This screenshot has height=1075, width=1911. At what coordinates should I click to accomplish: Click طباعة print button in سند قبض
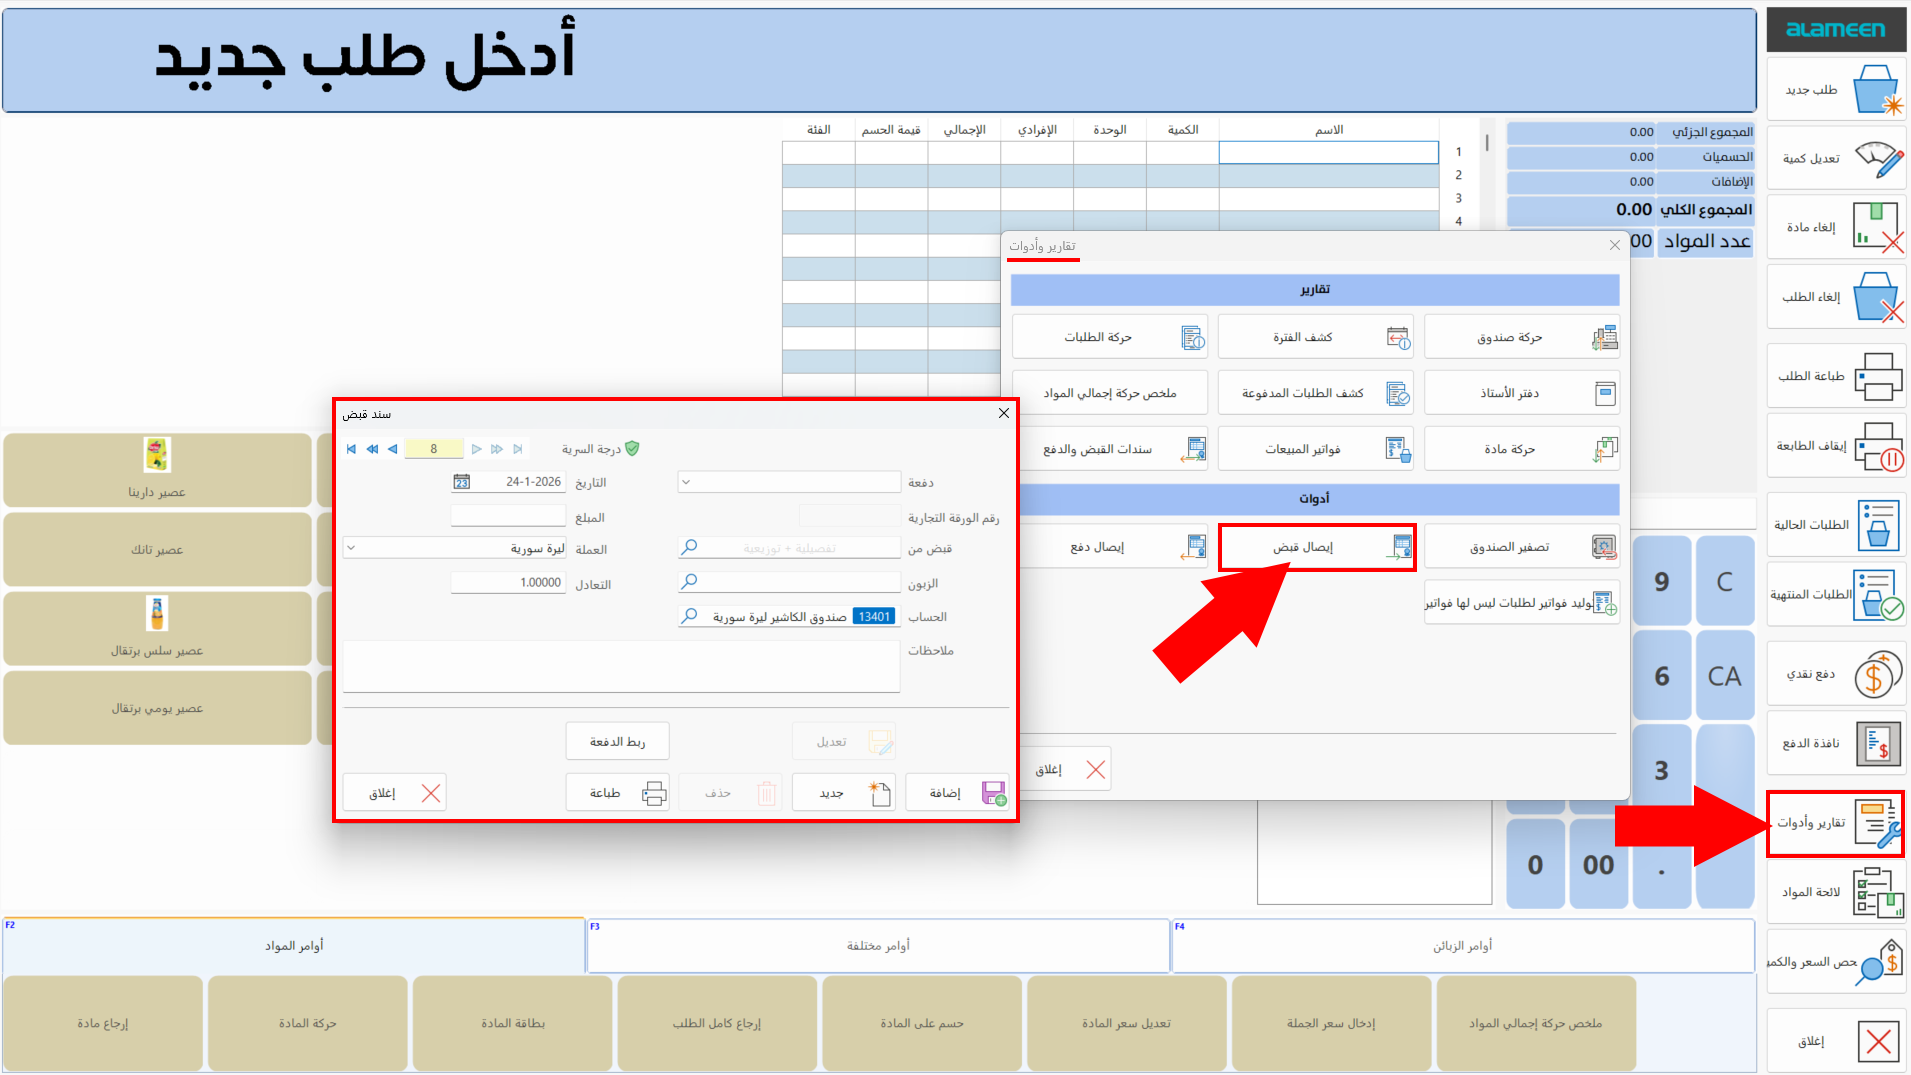(617, 793)
